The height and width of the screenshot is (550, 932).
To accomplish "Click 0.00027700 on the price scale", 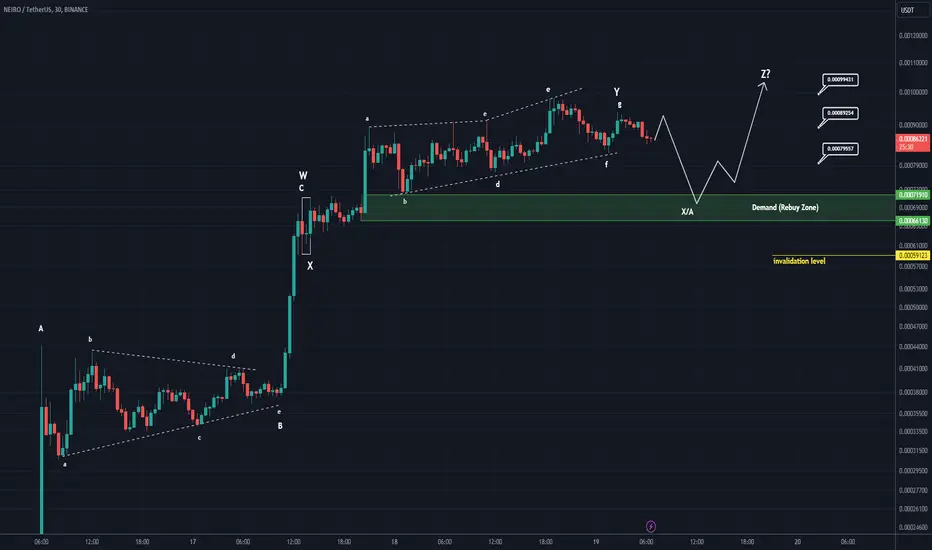I will coord(912,491).
